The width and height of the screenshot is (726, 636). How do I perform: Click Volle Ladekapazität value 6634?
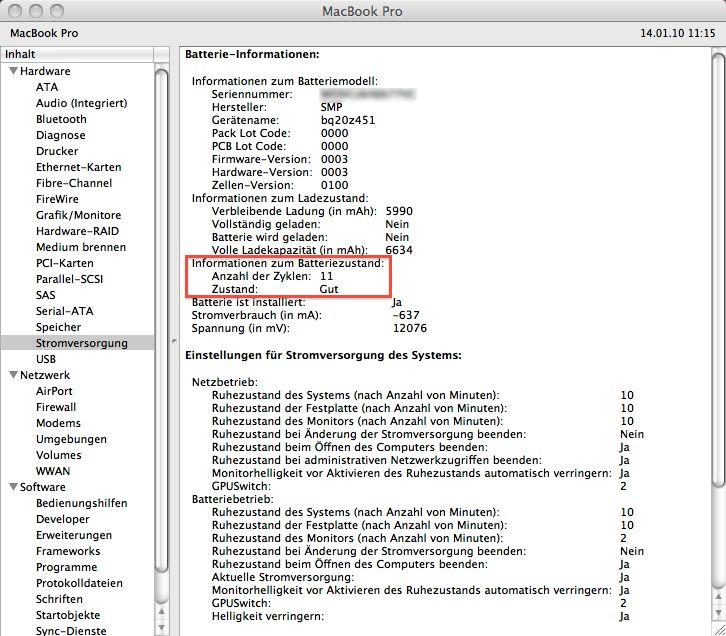399,250
